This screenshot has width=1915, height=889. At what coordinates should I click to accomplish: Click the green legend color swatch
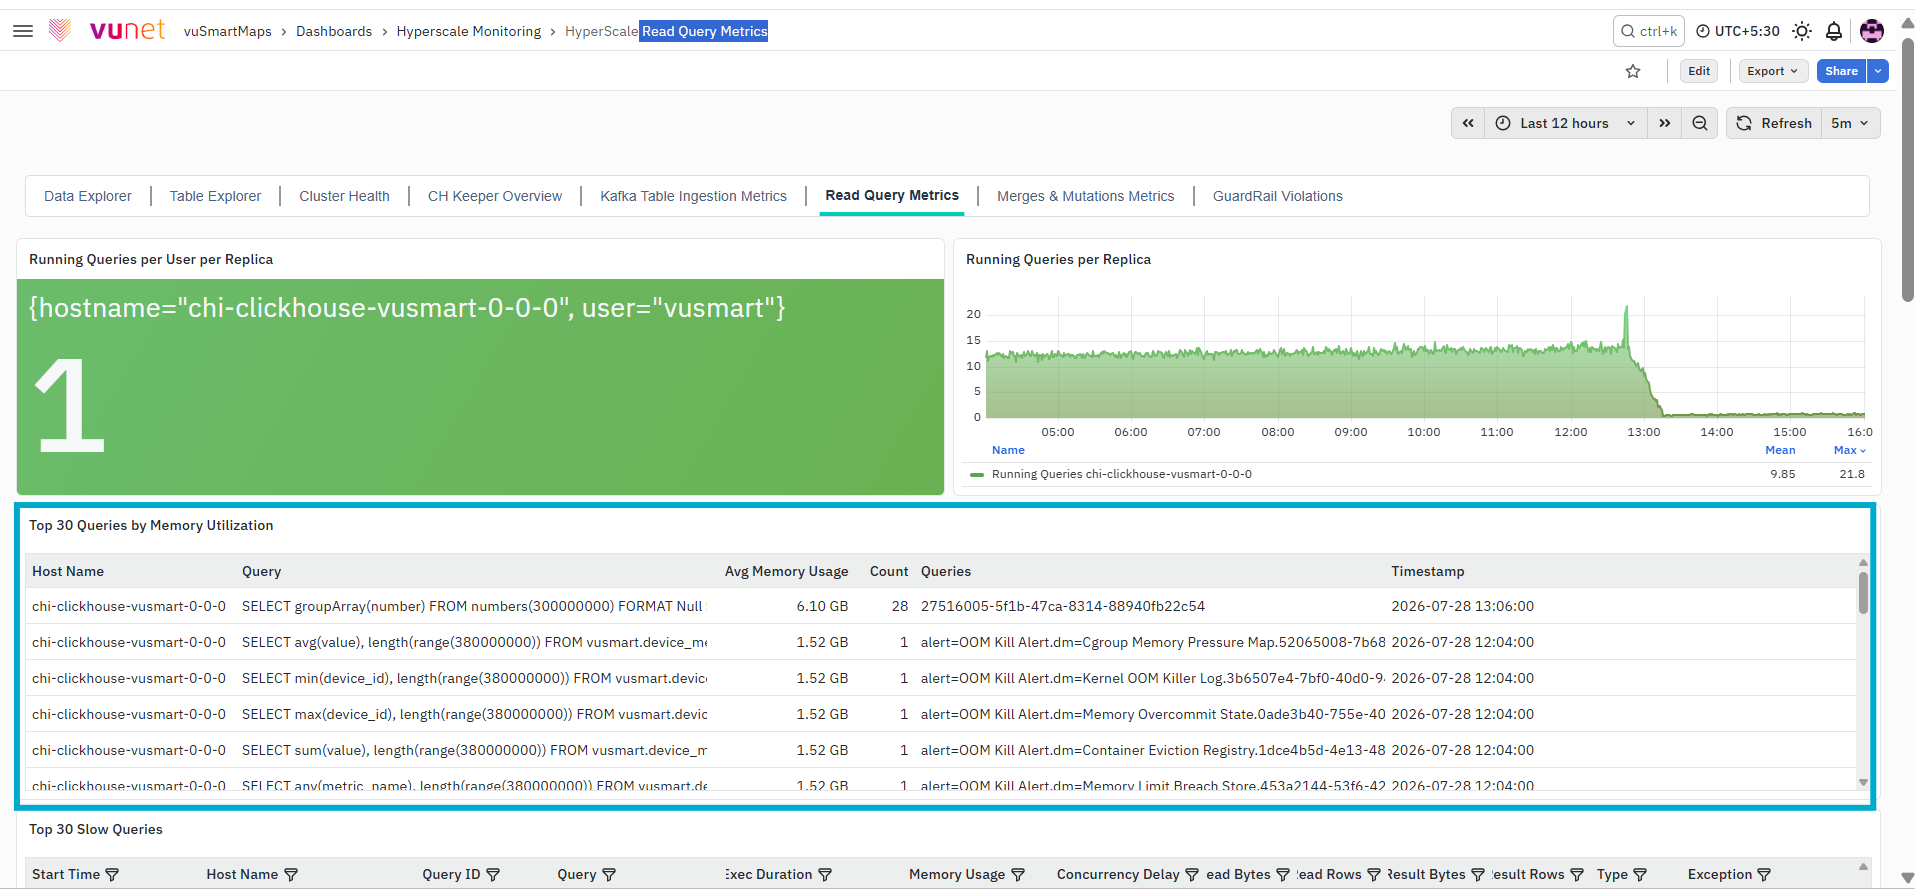977,475
